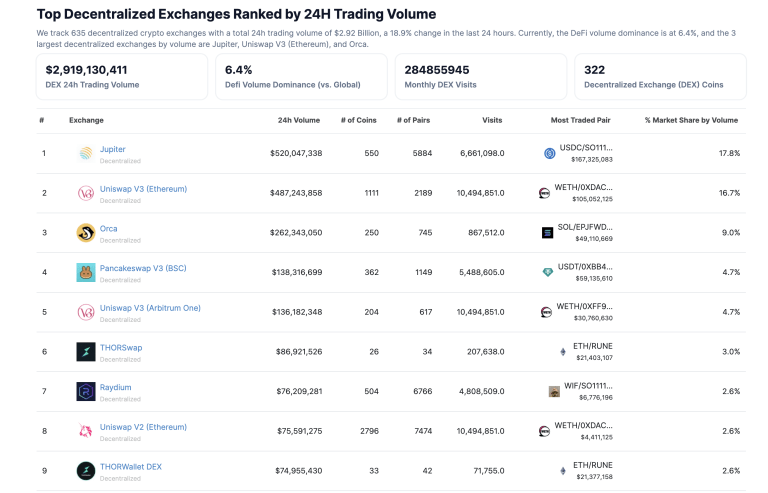Screen dimensions: 768x493
Task: Sort table by 24h Volume column
Action: [299, 120]
